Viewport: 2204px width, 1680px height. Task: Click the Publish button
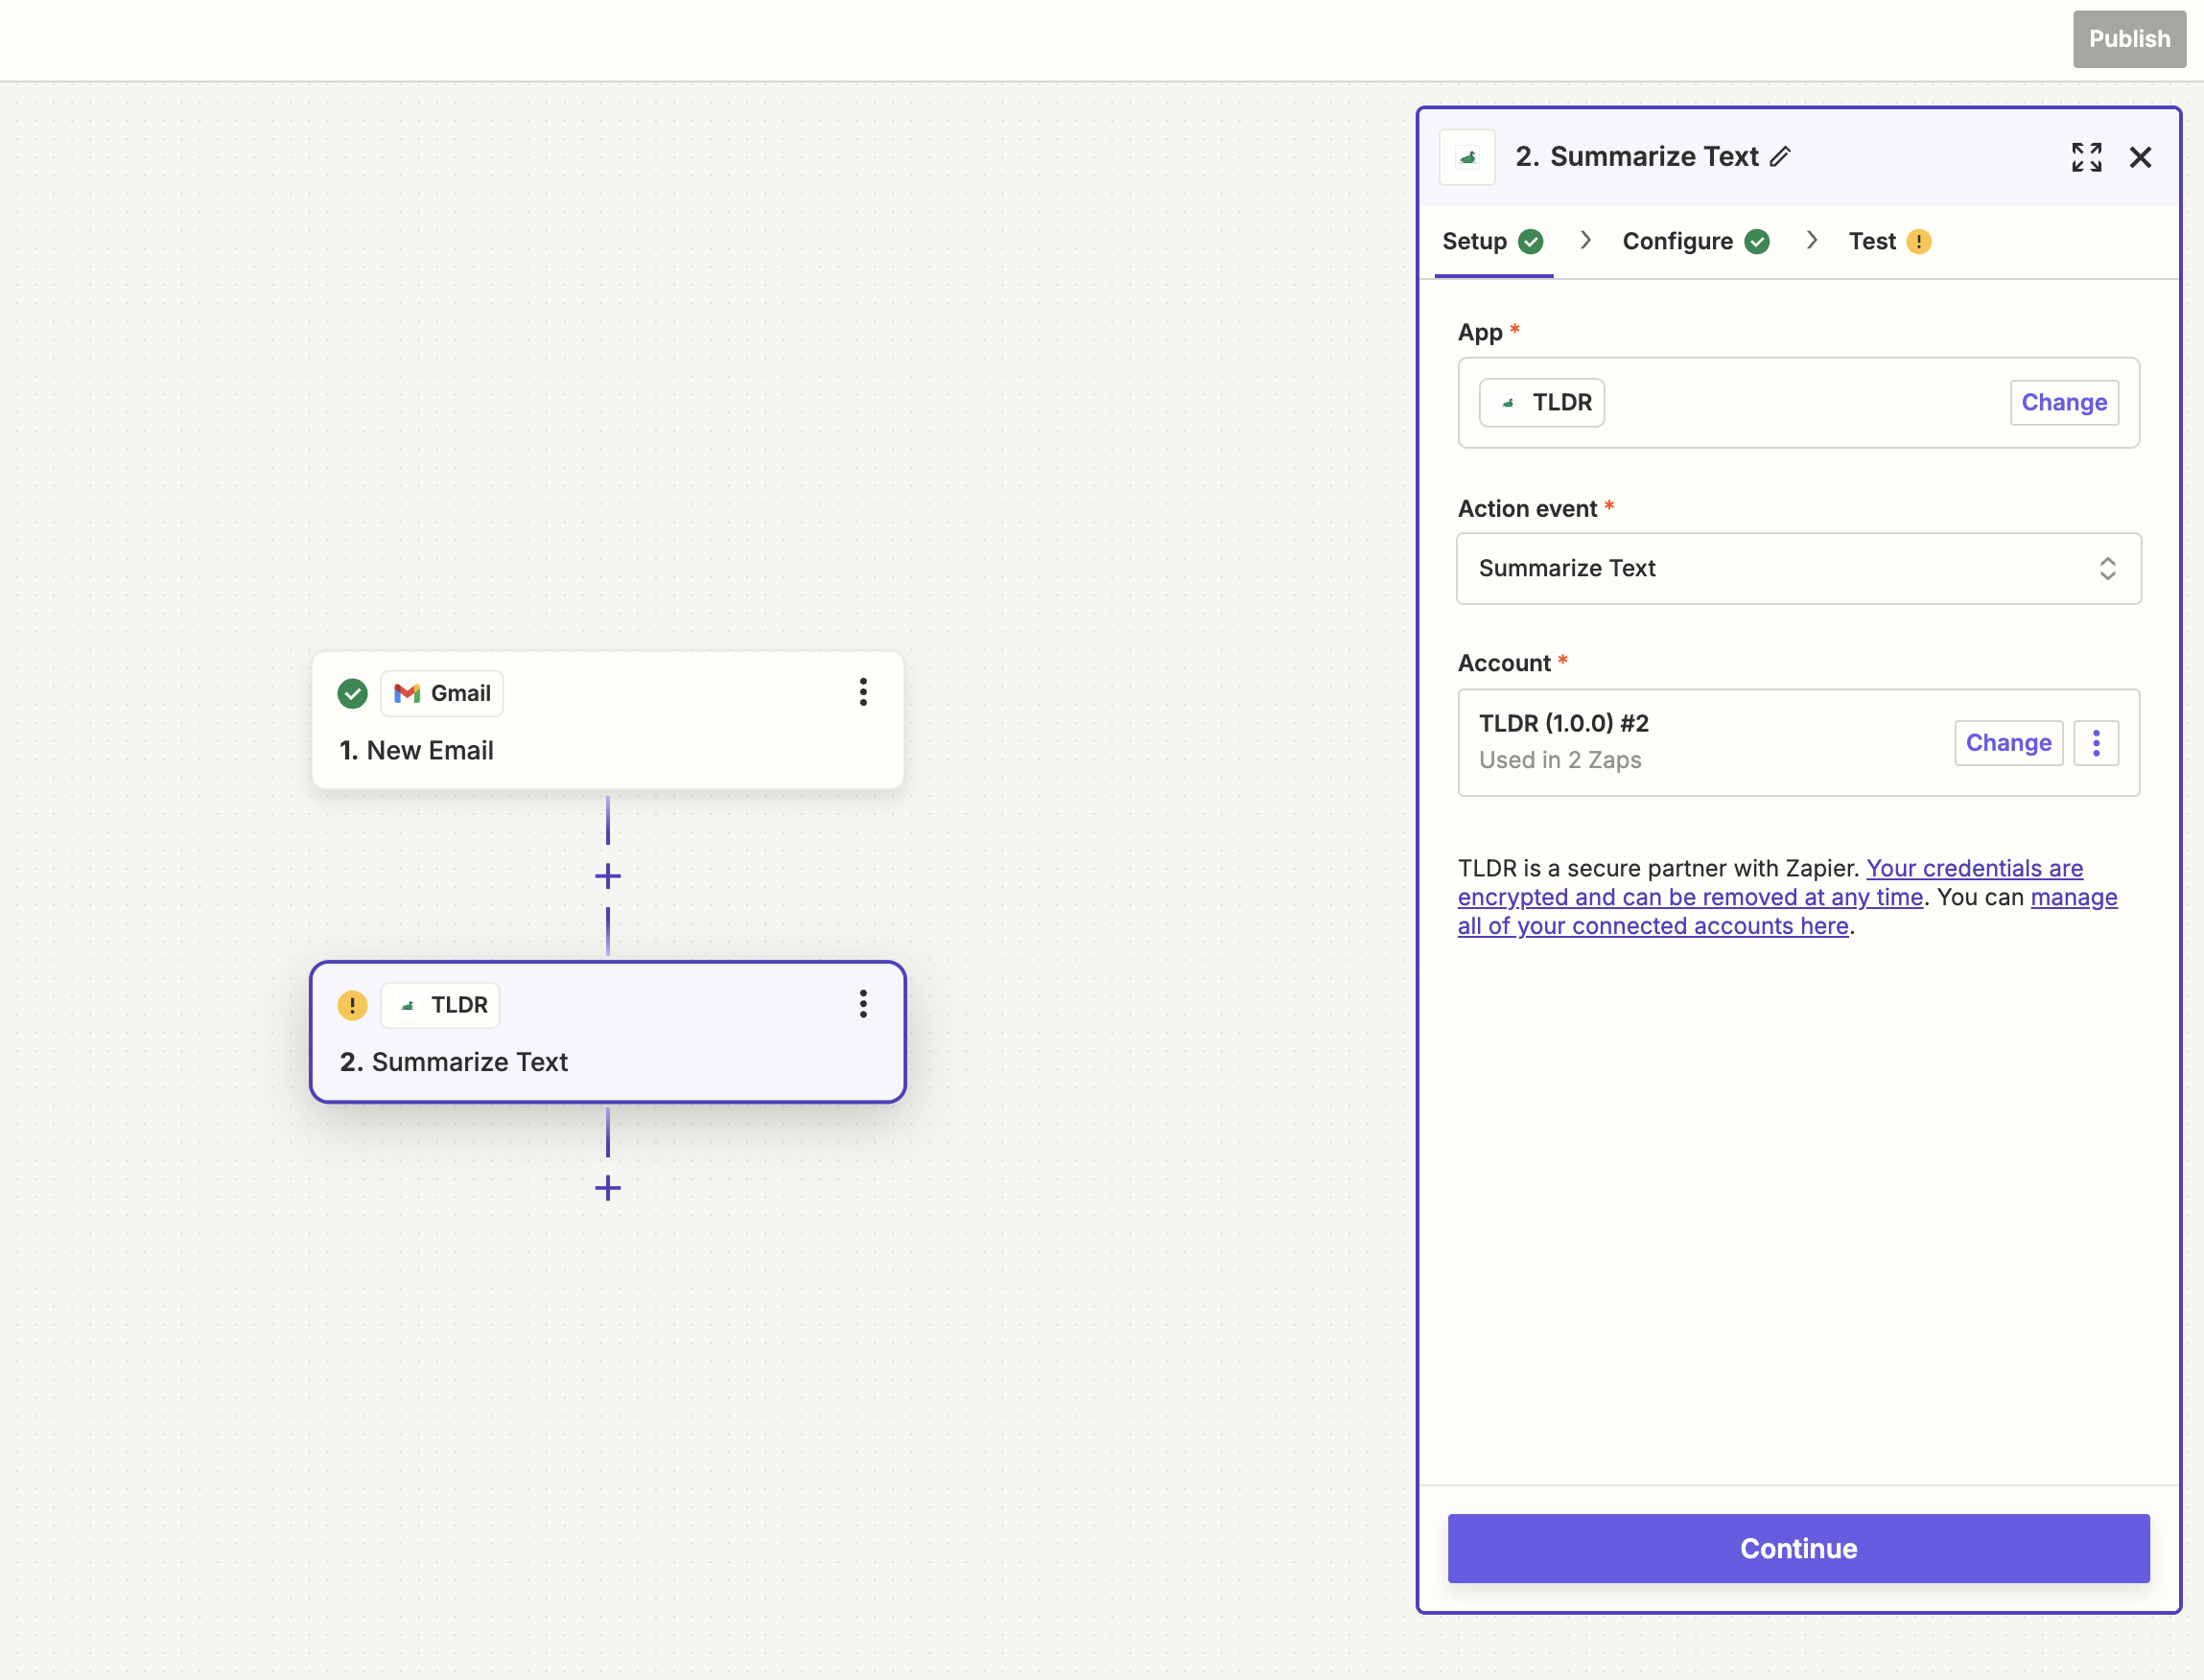[x=2129, y=39]
